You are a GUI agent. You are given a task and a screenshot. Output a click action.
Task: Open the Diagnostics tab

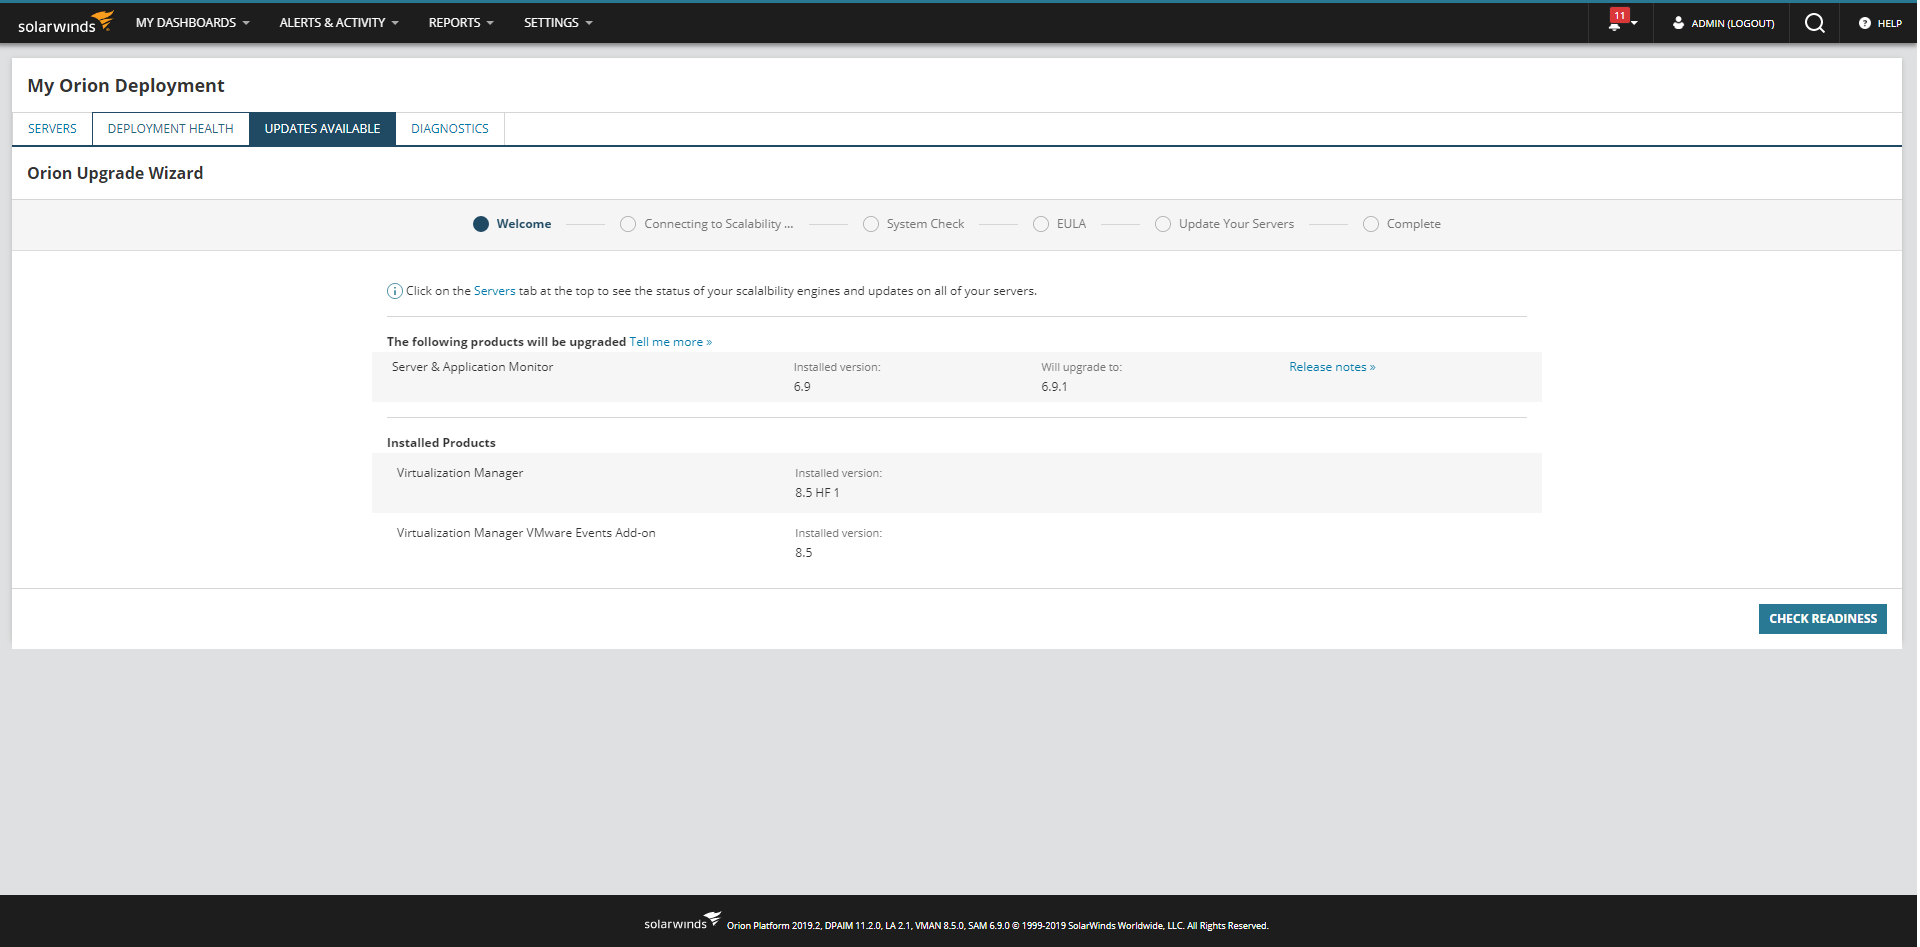(x=450, y=129)
